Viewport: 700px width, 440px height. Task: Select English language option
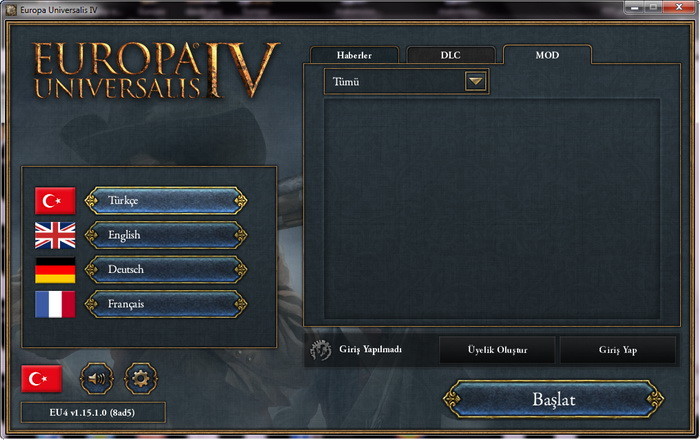click(x=166, y=235)
